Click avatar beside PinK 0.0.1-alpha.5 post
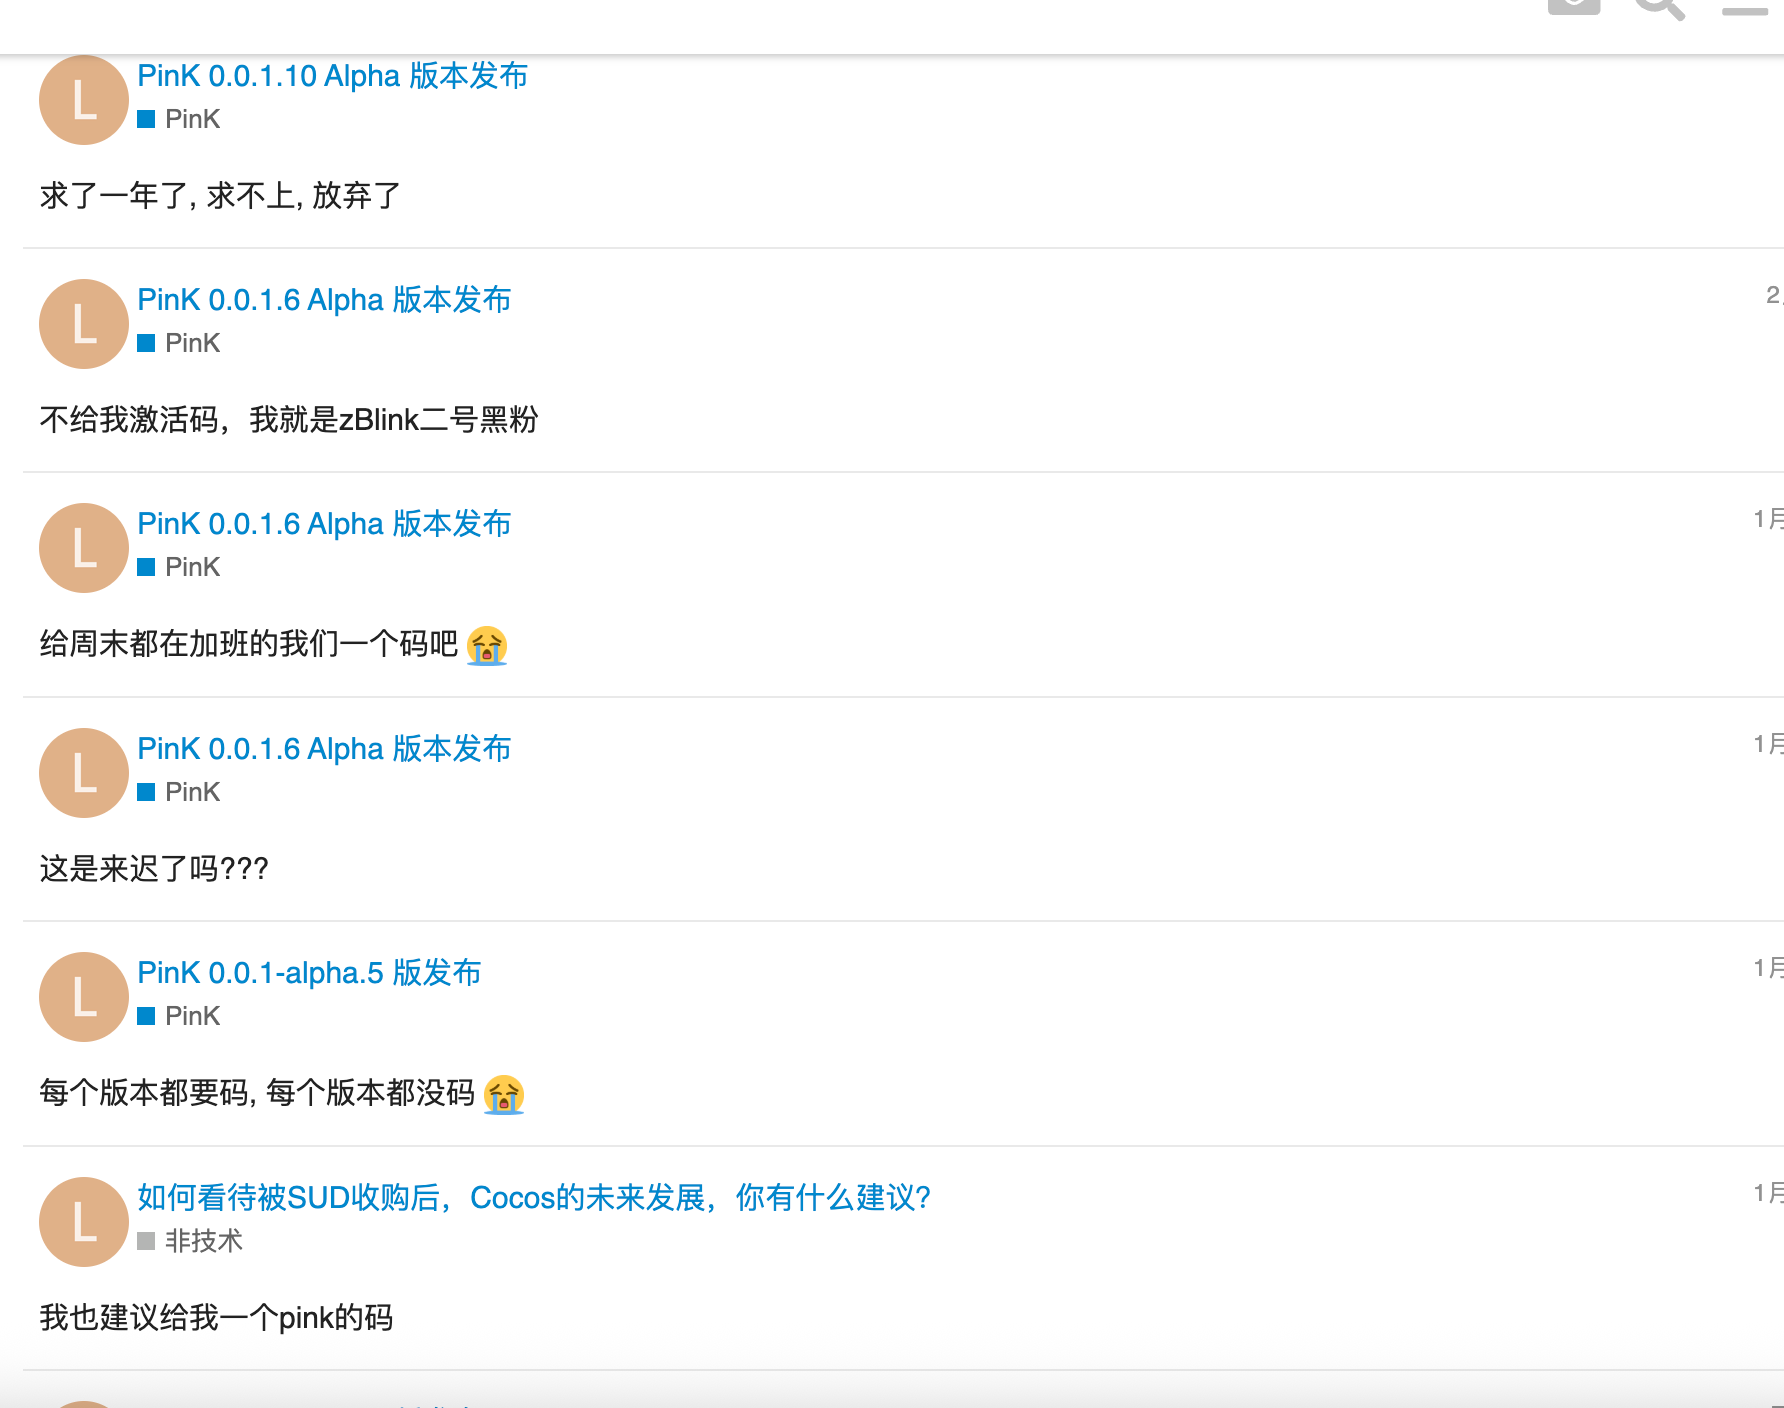 pyautogui.click(x=84, y=997)
